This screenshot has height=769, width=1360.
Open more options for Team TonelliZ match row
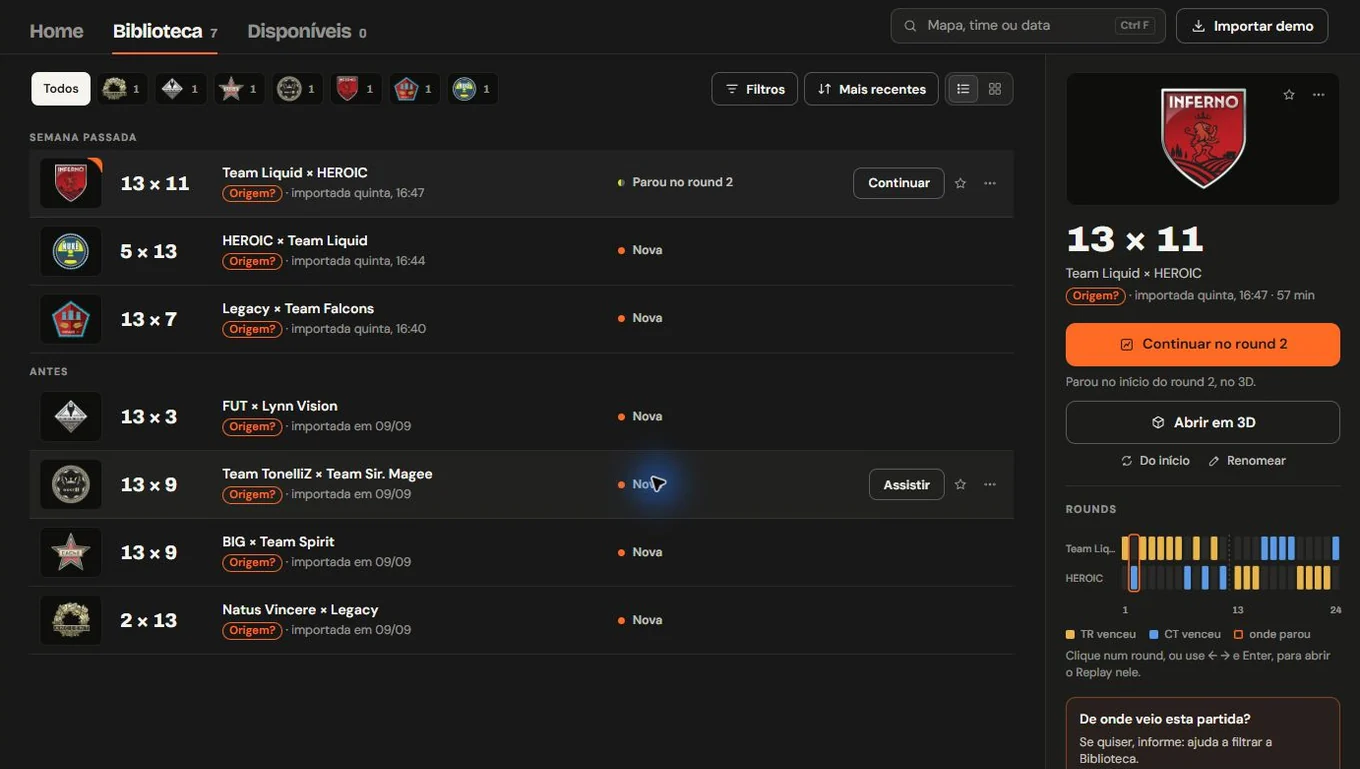click(990, 485)
